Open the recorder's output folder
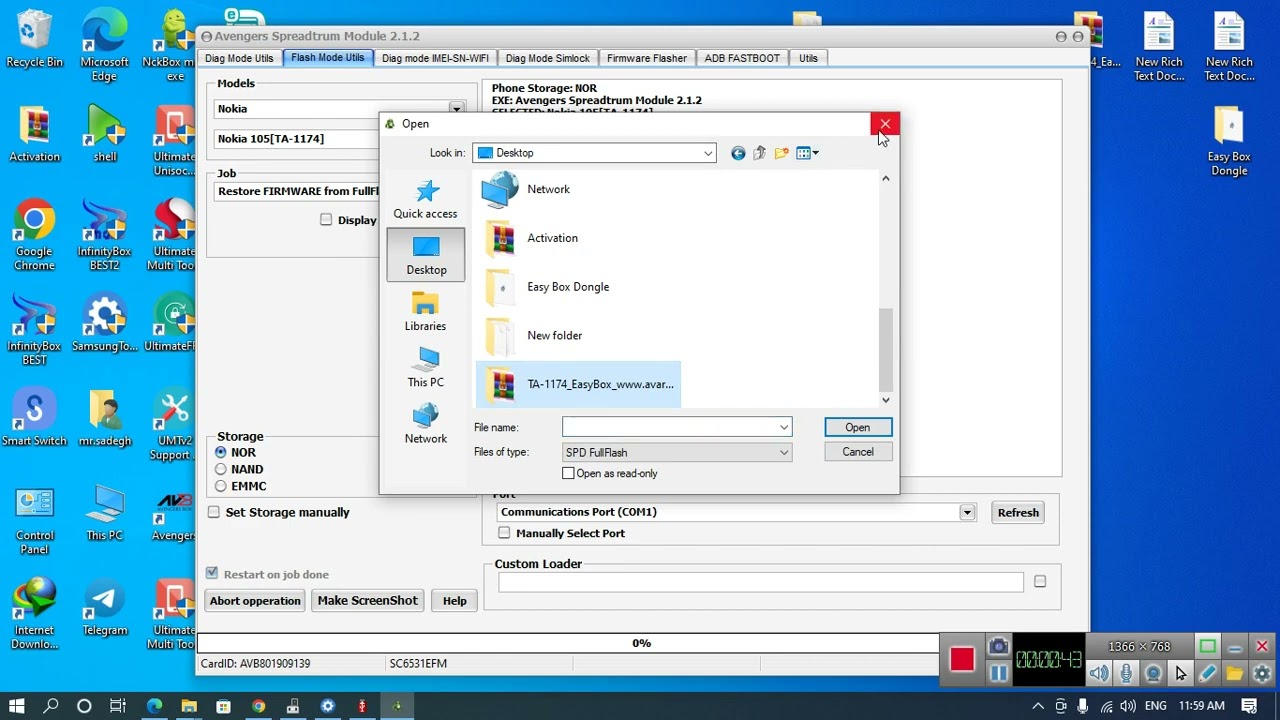The image size is (1280, 720). click(1234, 674)
